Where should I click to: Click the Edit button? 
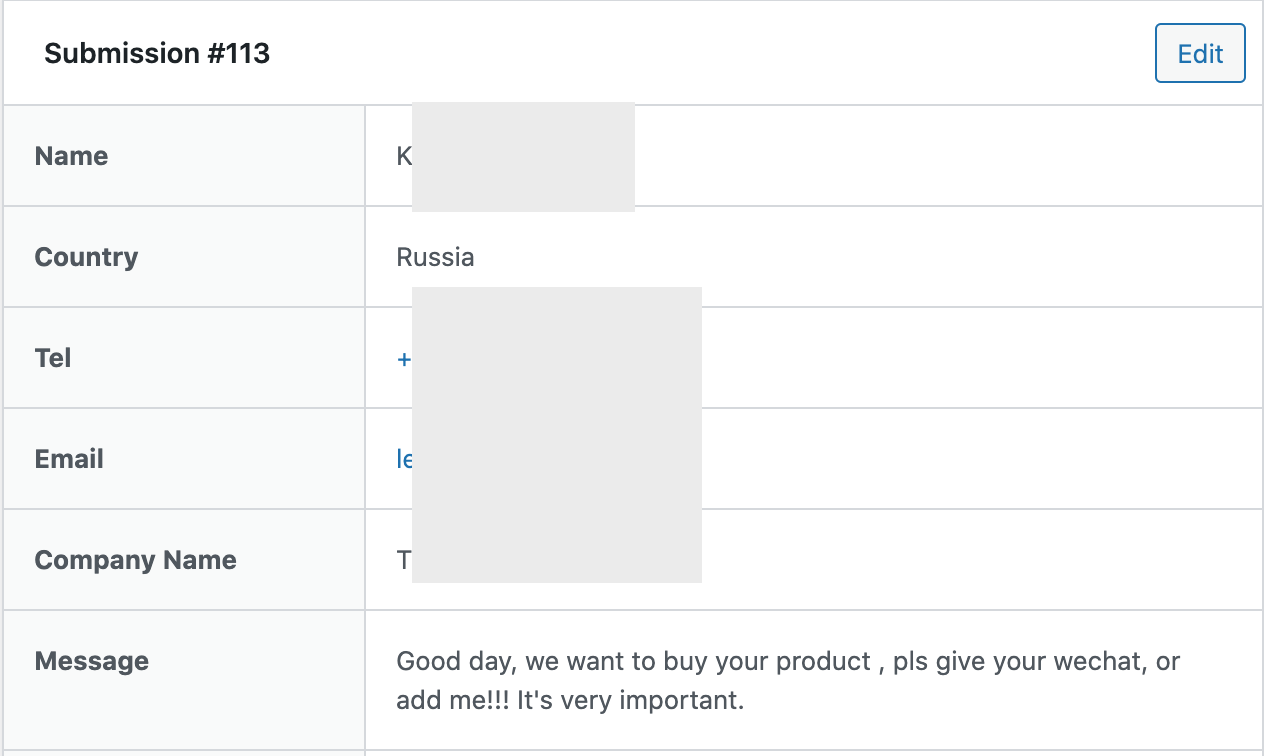pyautogui.click(x=1200, y=53)
